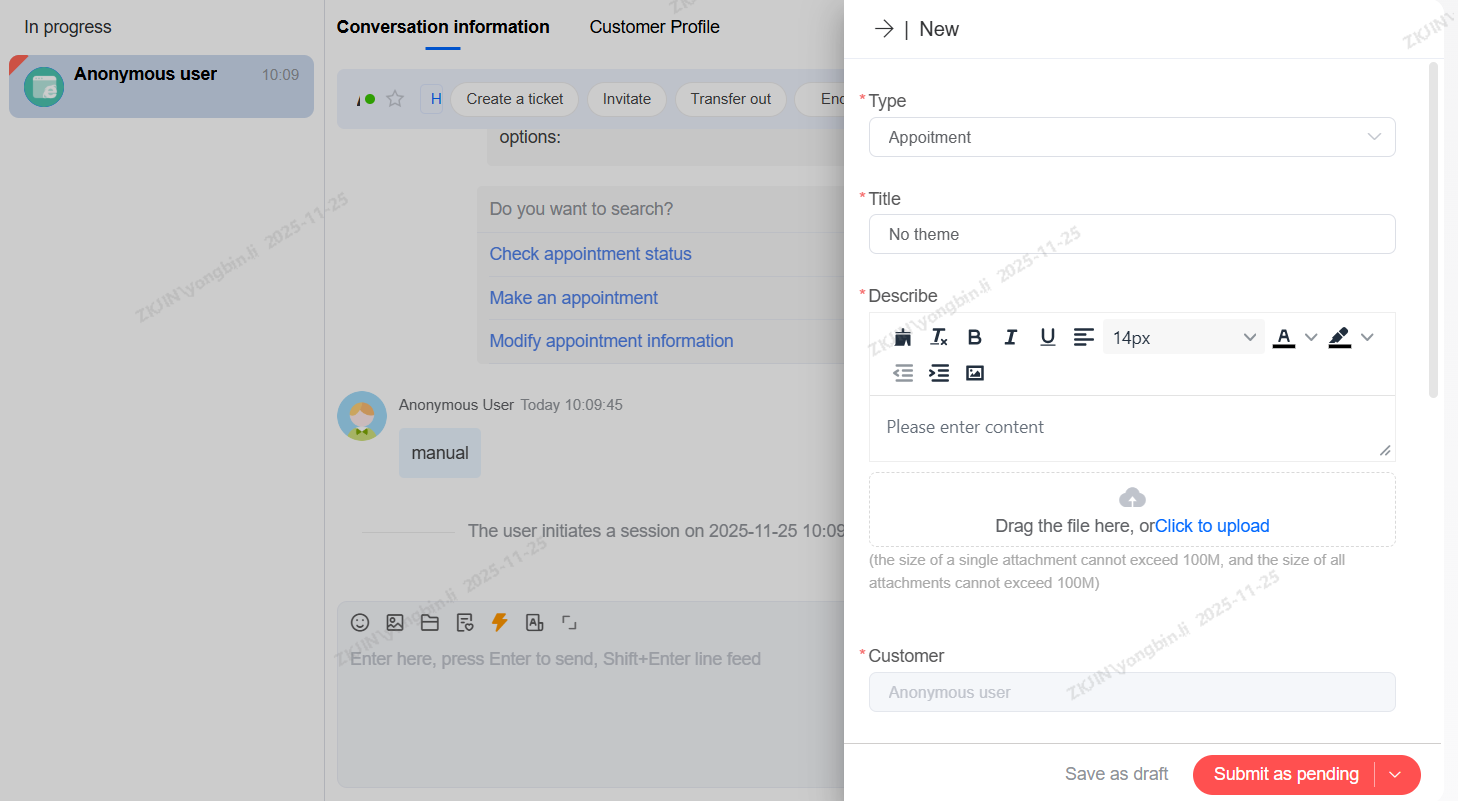
Task: Switch to the Customer Profile tab
Action: tap(654, 27)
